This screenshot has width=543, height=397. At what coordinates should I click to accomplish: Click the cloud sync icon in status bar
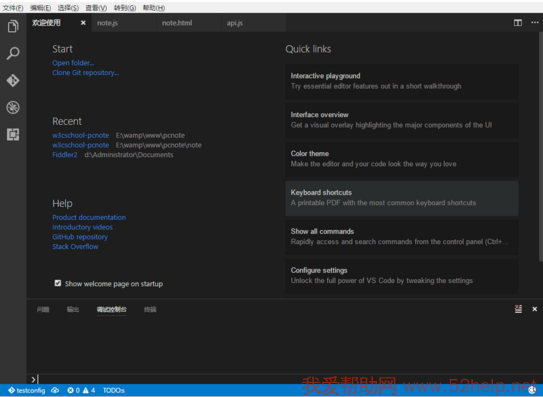[55, 390]
